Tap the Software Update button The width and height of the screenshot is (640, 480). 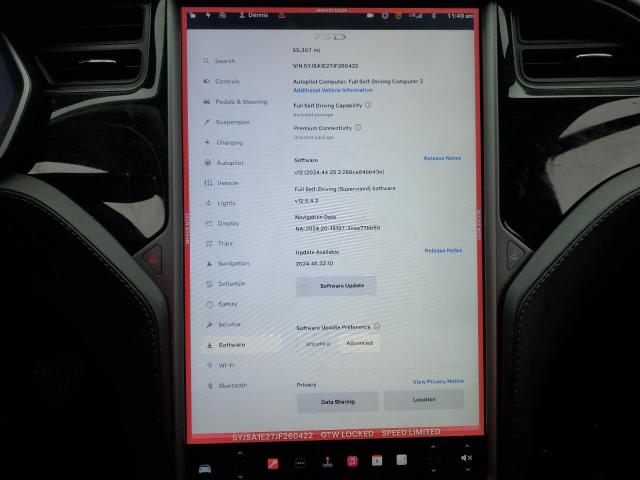(336, 286)
